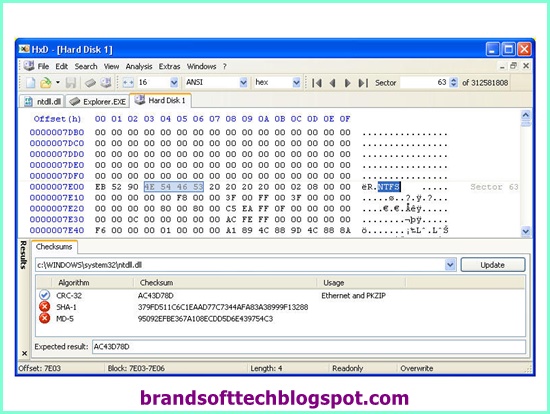Open the Extras menu
550x414 pixels.
coord(169,66)
